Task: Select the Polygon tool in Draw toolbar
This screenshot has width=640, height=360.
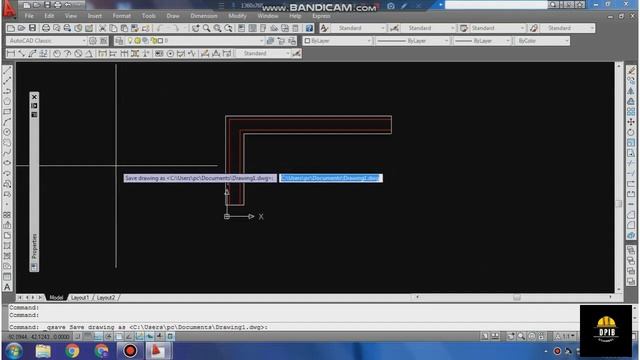Action: [x=7, y=101]
